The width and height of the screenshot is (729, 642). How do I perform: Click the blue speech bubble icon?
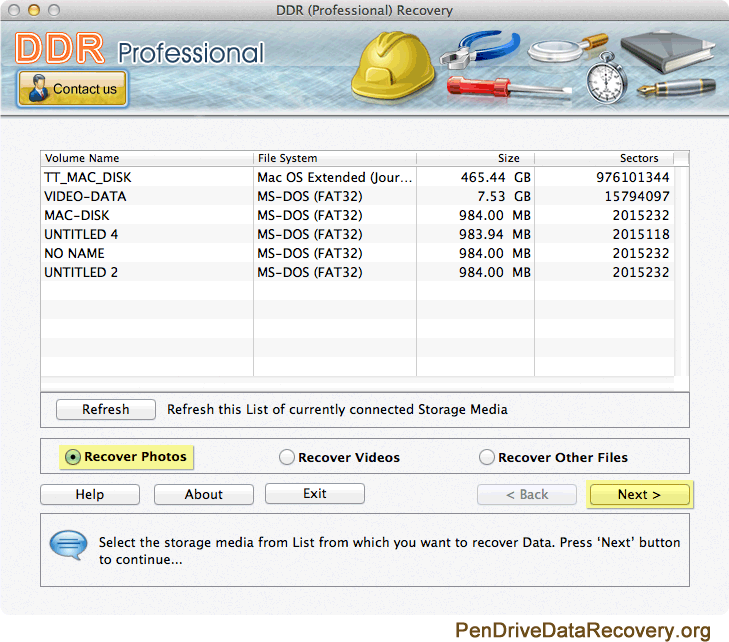coord(68,544)
